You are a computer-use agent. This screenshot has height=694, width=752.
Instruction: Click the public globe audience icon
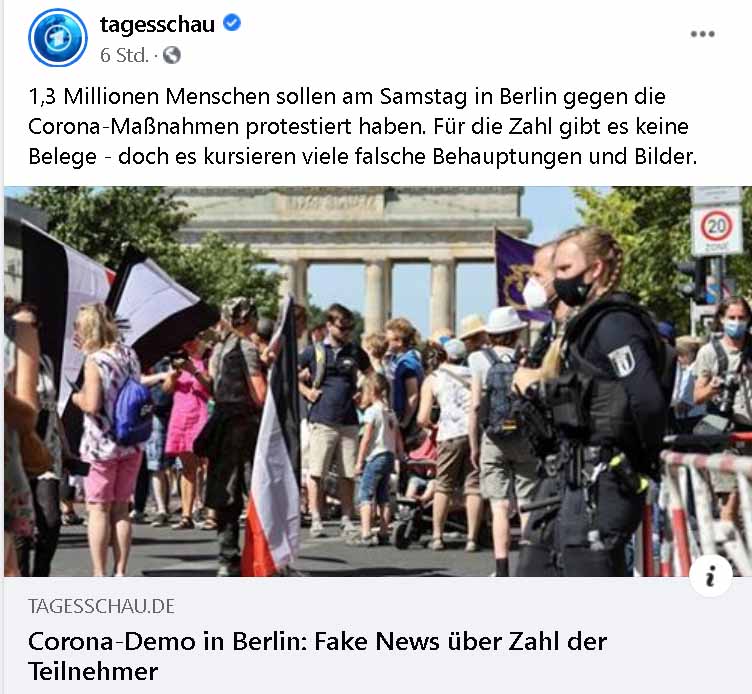coord(172,55)
